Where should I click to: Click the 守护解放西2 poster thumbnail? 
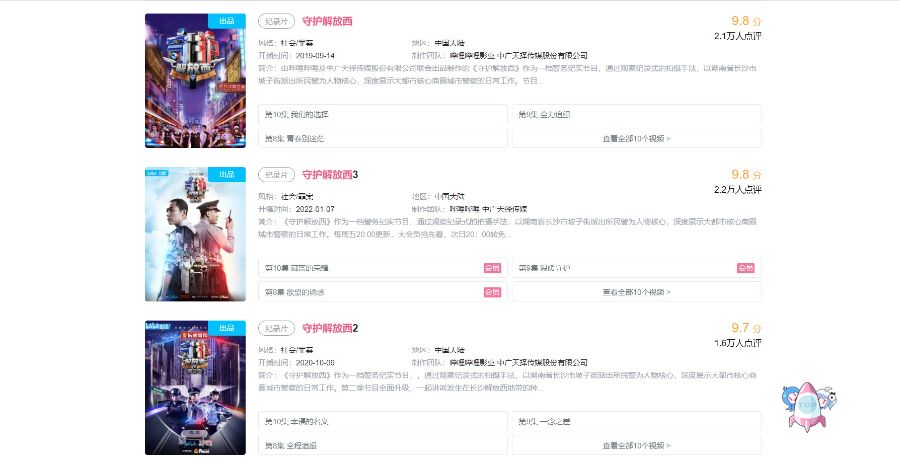195,387
